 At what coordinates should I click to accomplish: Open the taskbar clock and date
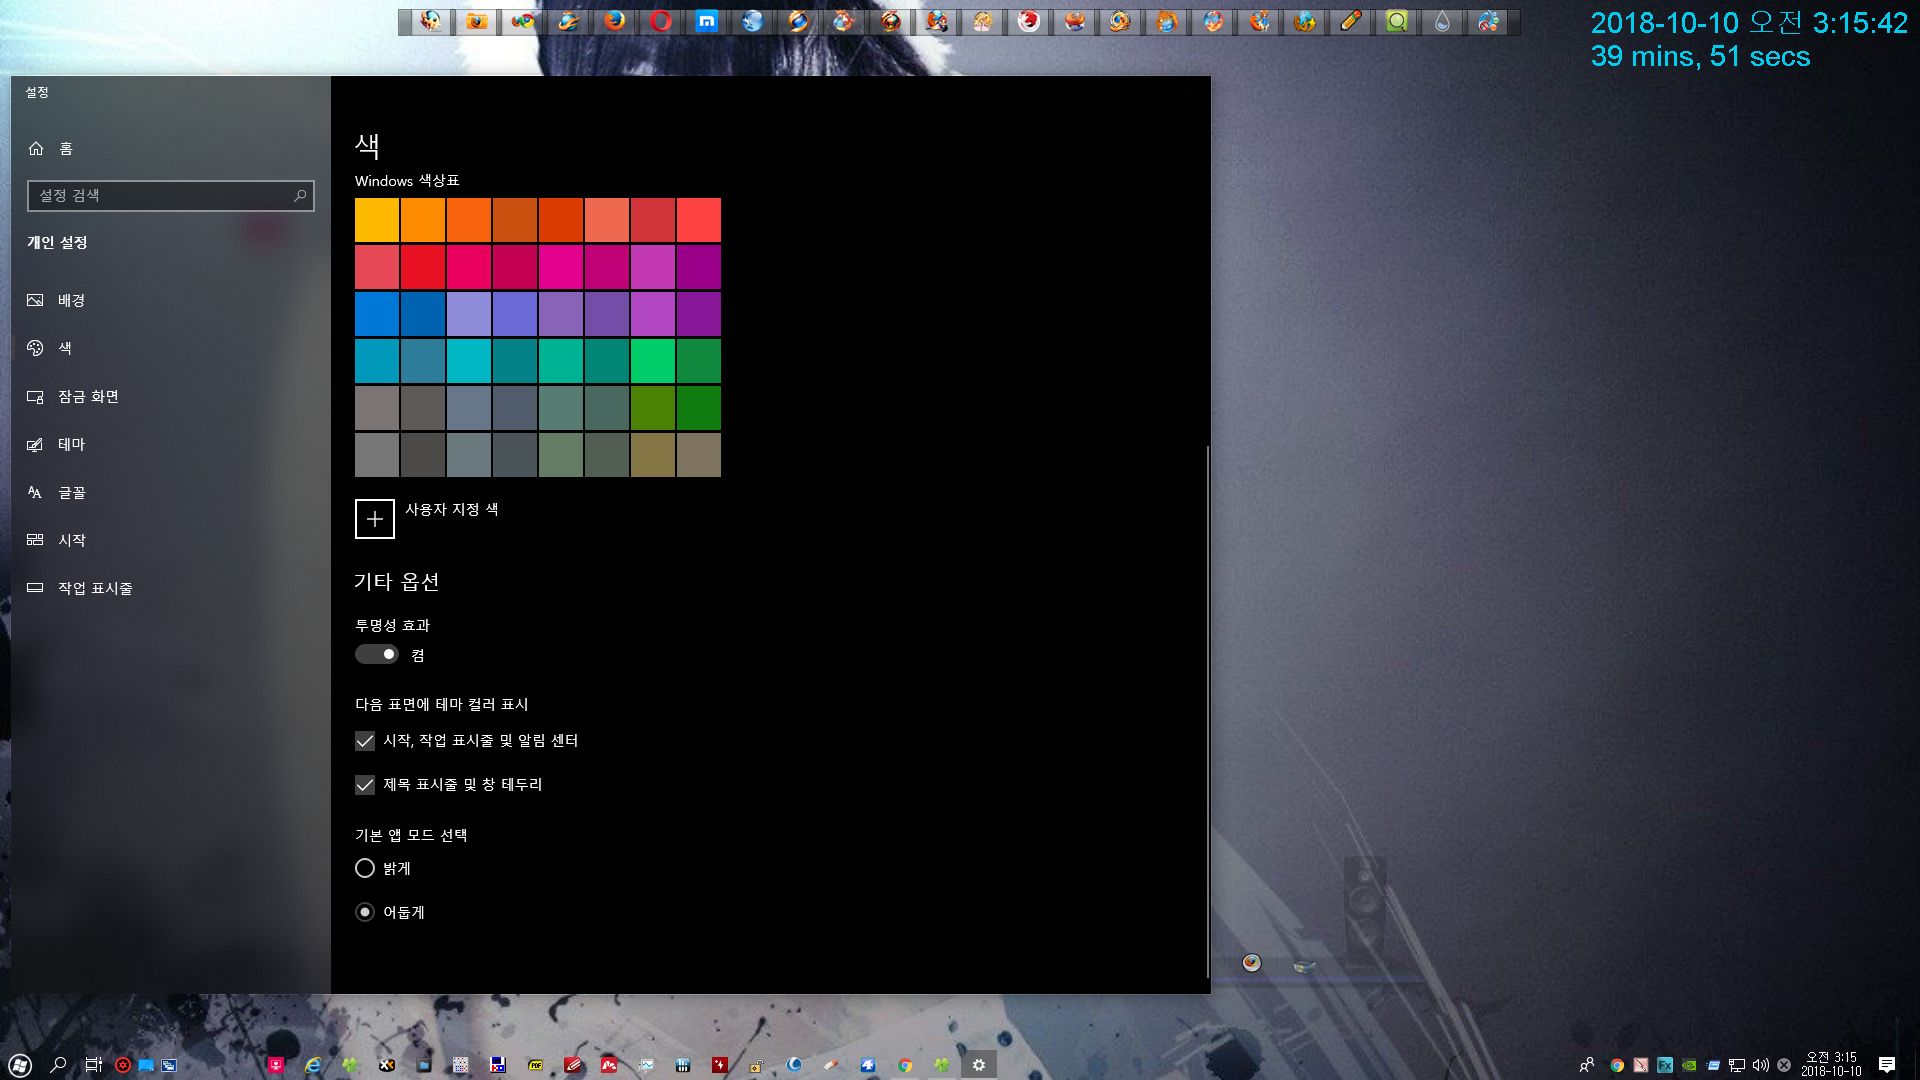point(1830,1064)
